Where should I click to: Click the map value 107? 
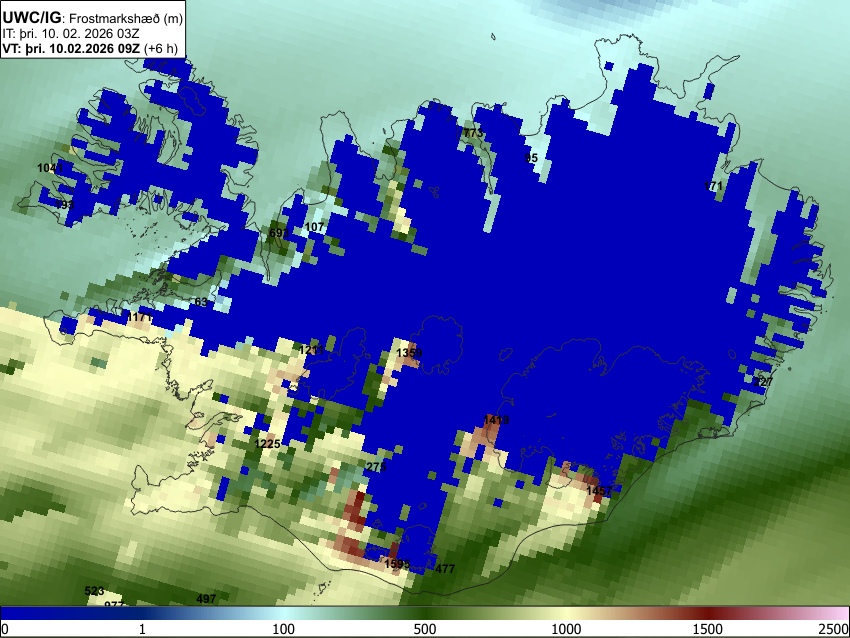click(314, 227)
